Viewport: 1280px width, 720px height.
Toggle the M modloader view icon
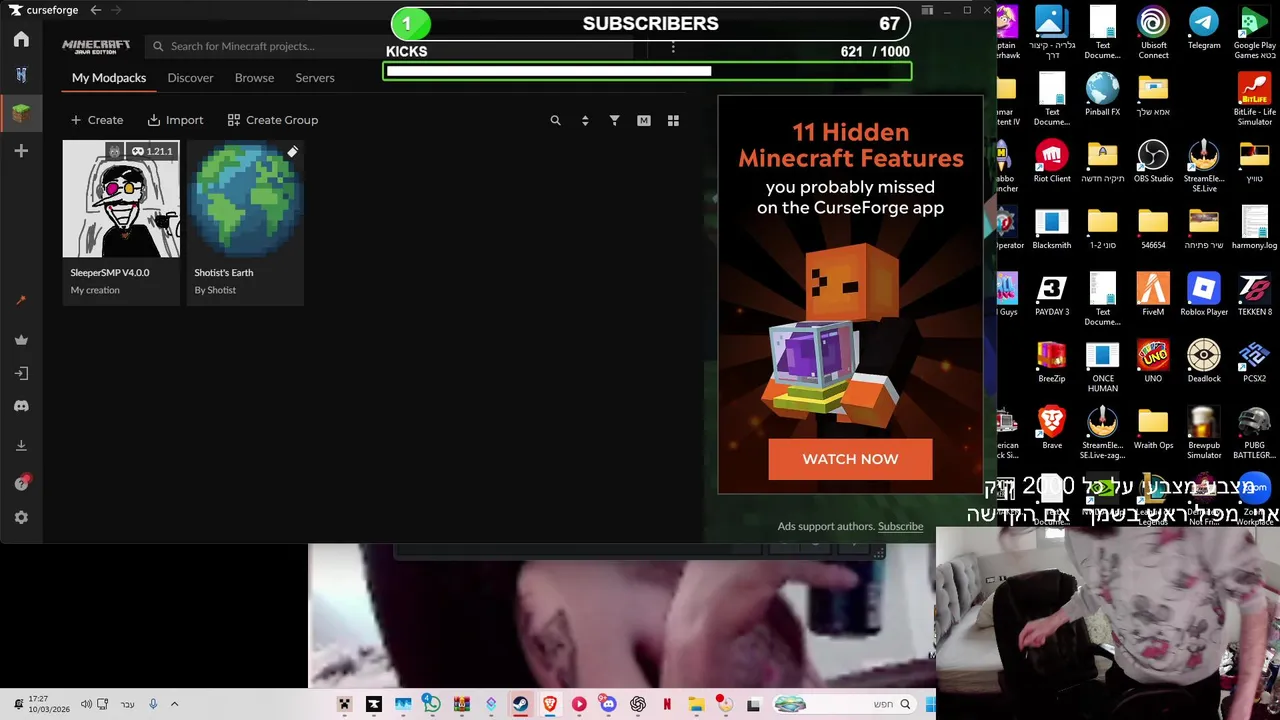pos(644,120)
